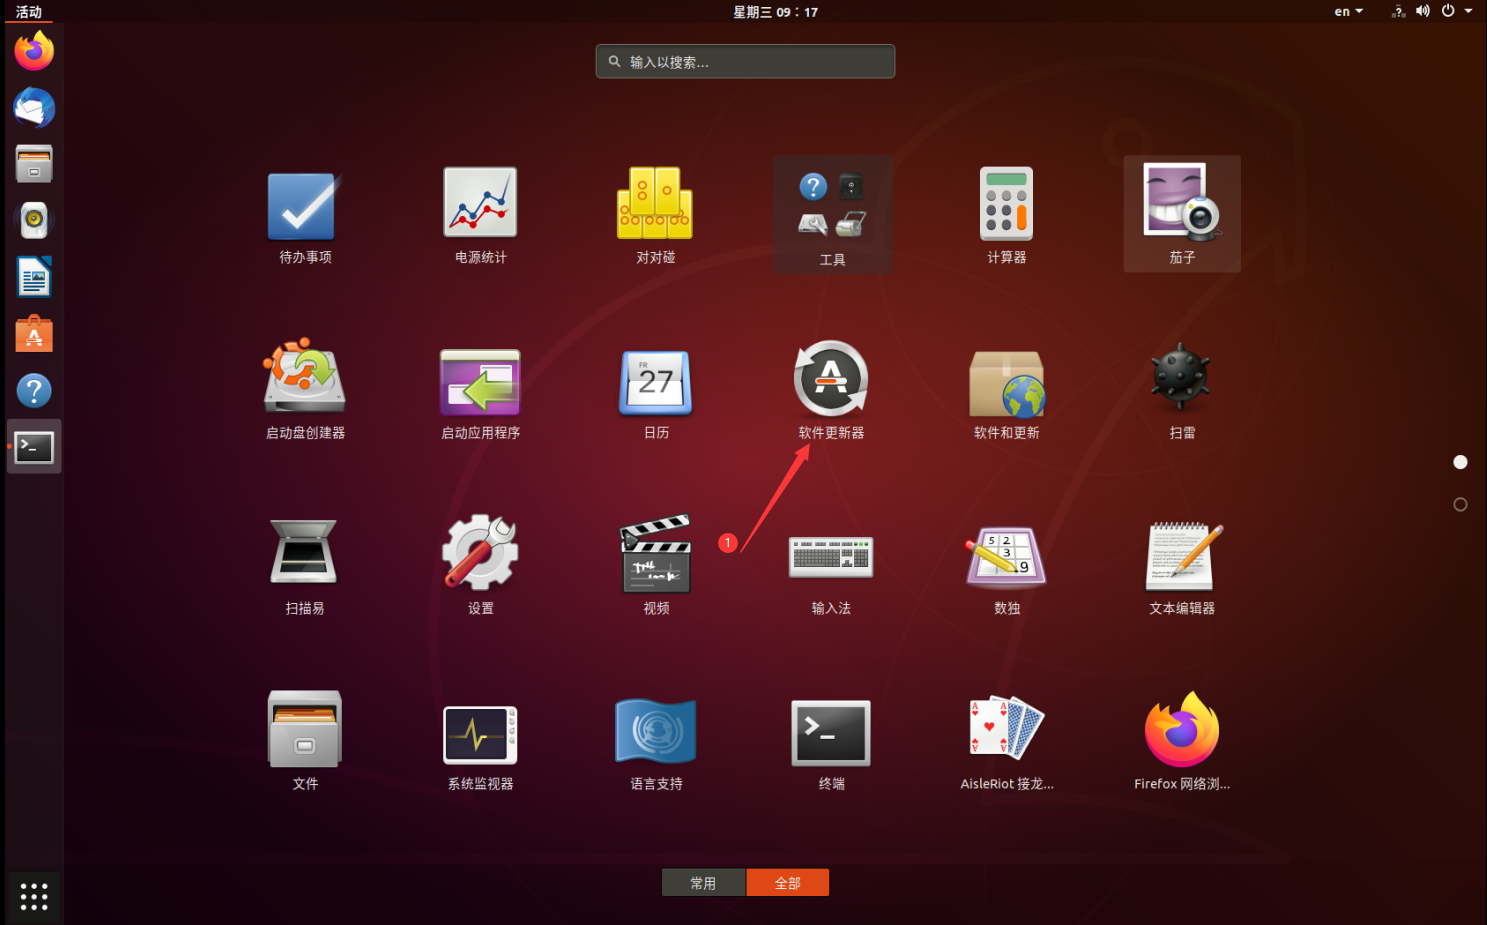Open 启动盘创建器 startup disk creator

[304, 390]
